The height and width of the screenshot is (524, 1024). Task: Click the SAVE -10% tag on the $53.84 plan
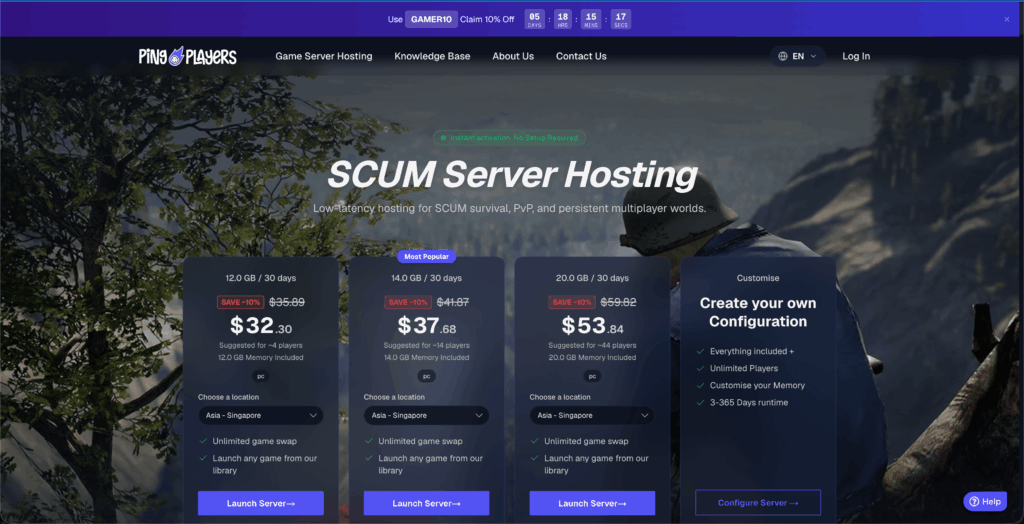coord(572,302)
